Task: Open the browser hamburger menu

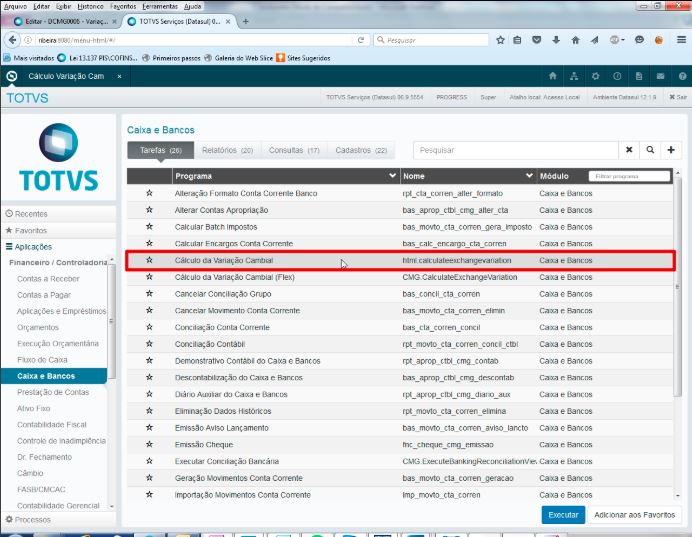Action: (x=681, y=40)
